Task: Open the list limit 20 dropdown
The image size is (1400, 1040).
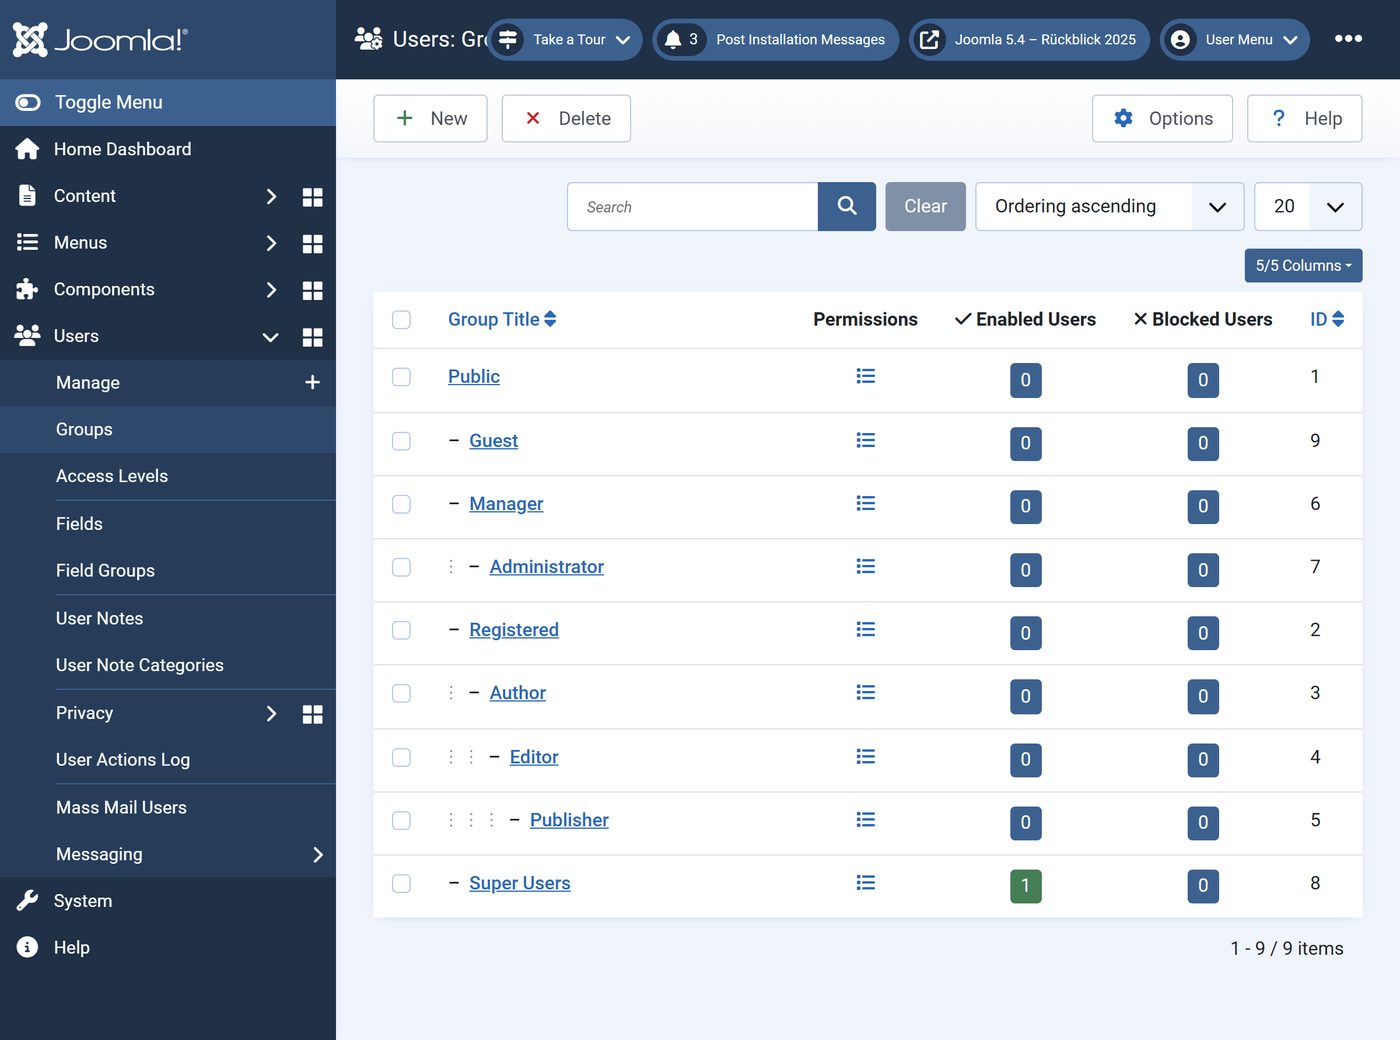Action: click(1308, 206)
